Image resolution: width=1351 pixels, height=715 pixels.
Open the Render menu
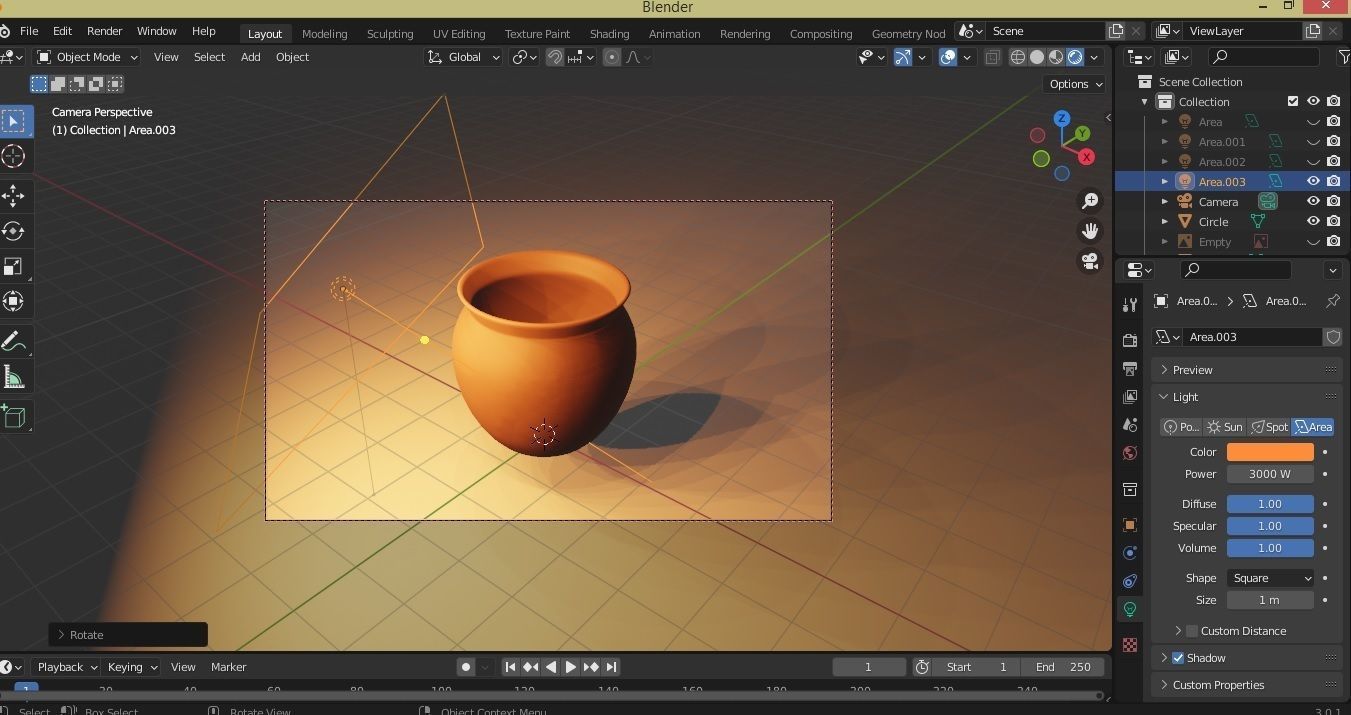(104, 31)
